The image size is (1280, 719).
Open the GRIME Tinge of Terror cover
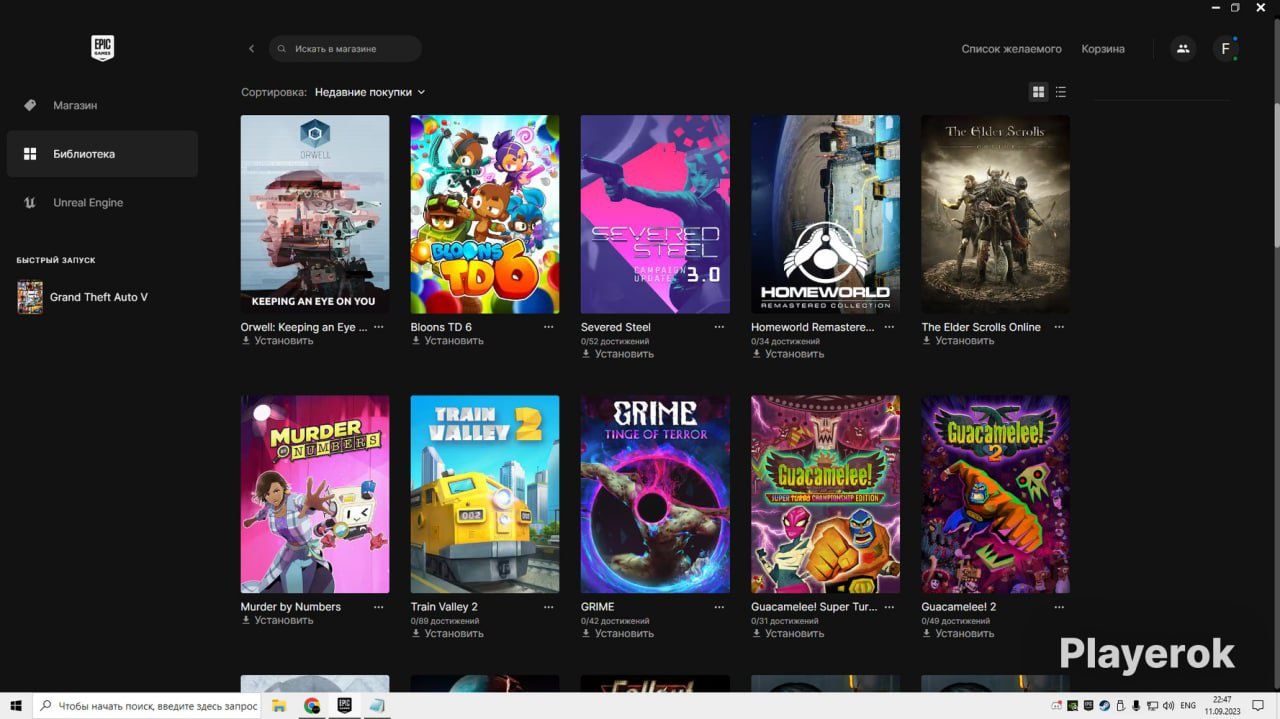click(x=655, y=494)
